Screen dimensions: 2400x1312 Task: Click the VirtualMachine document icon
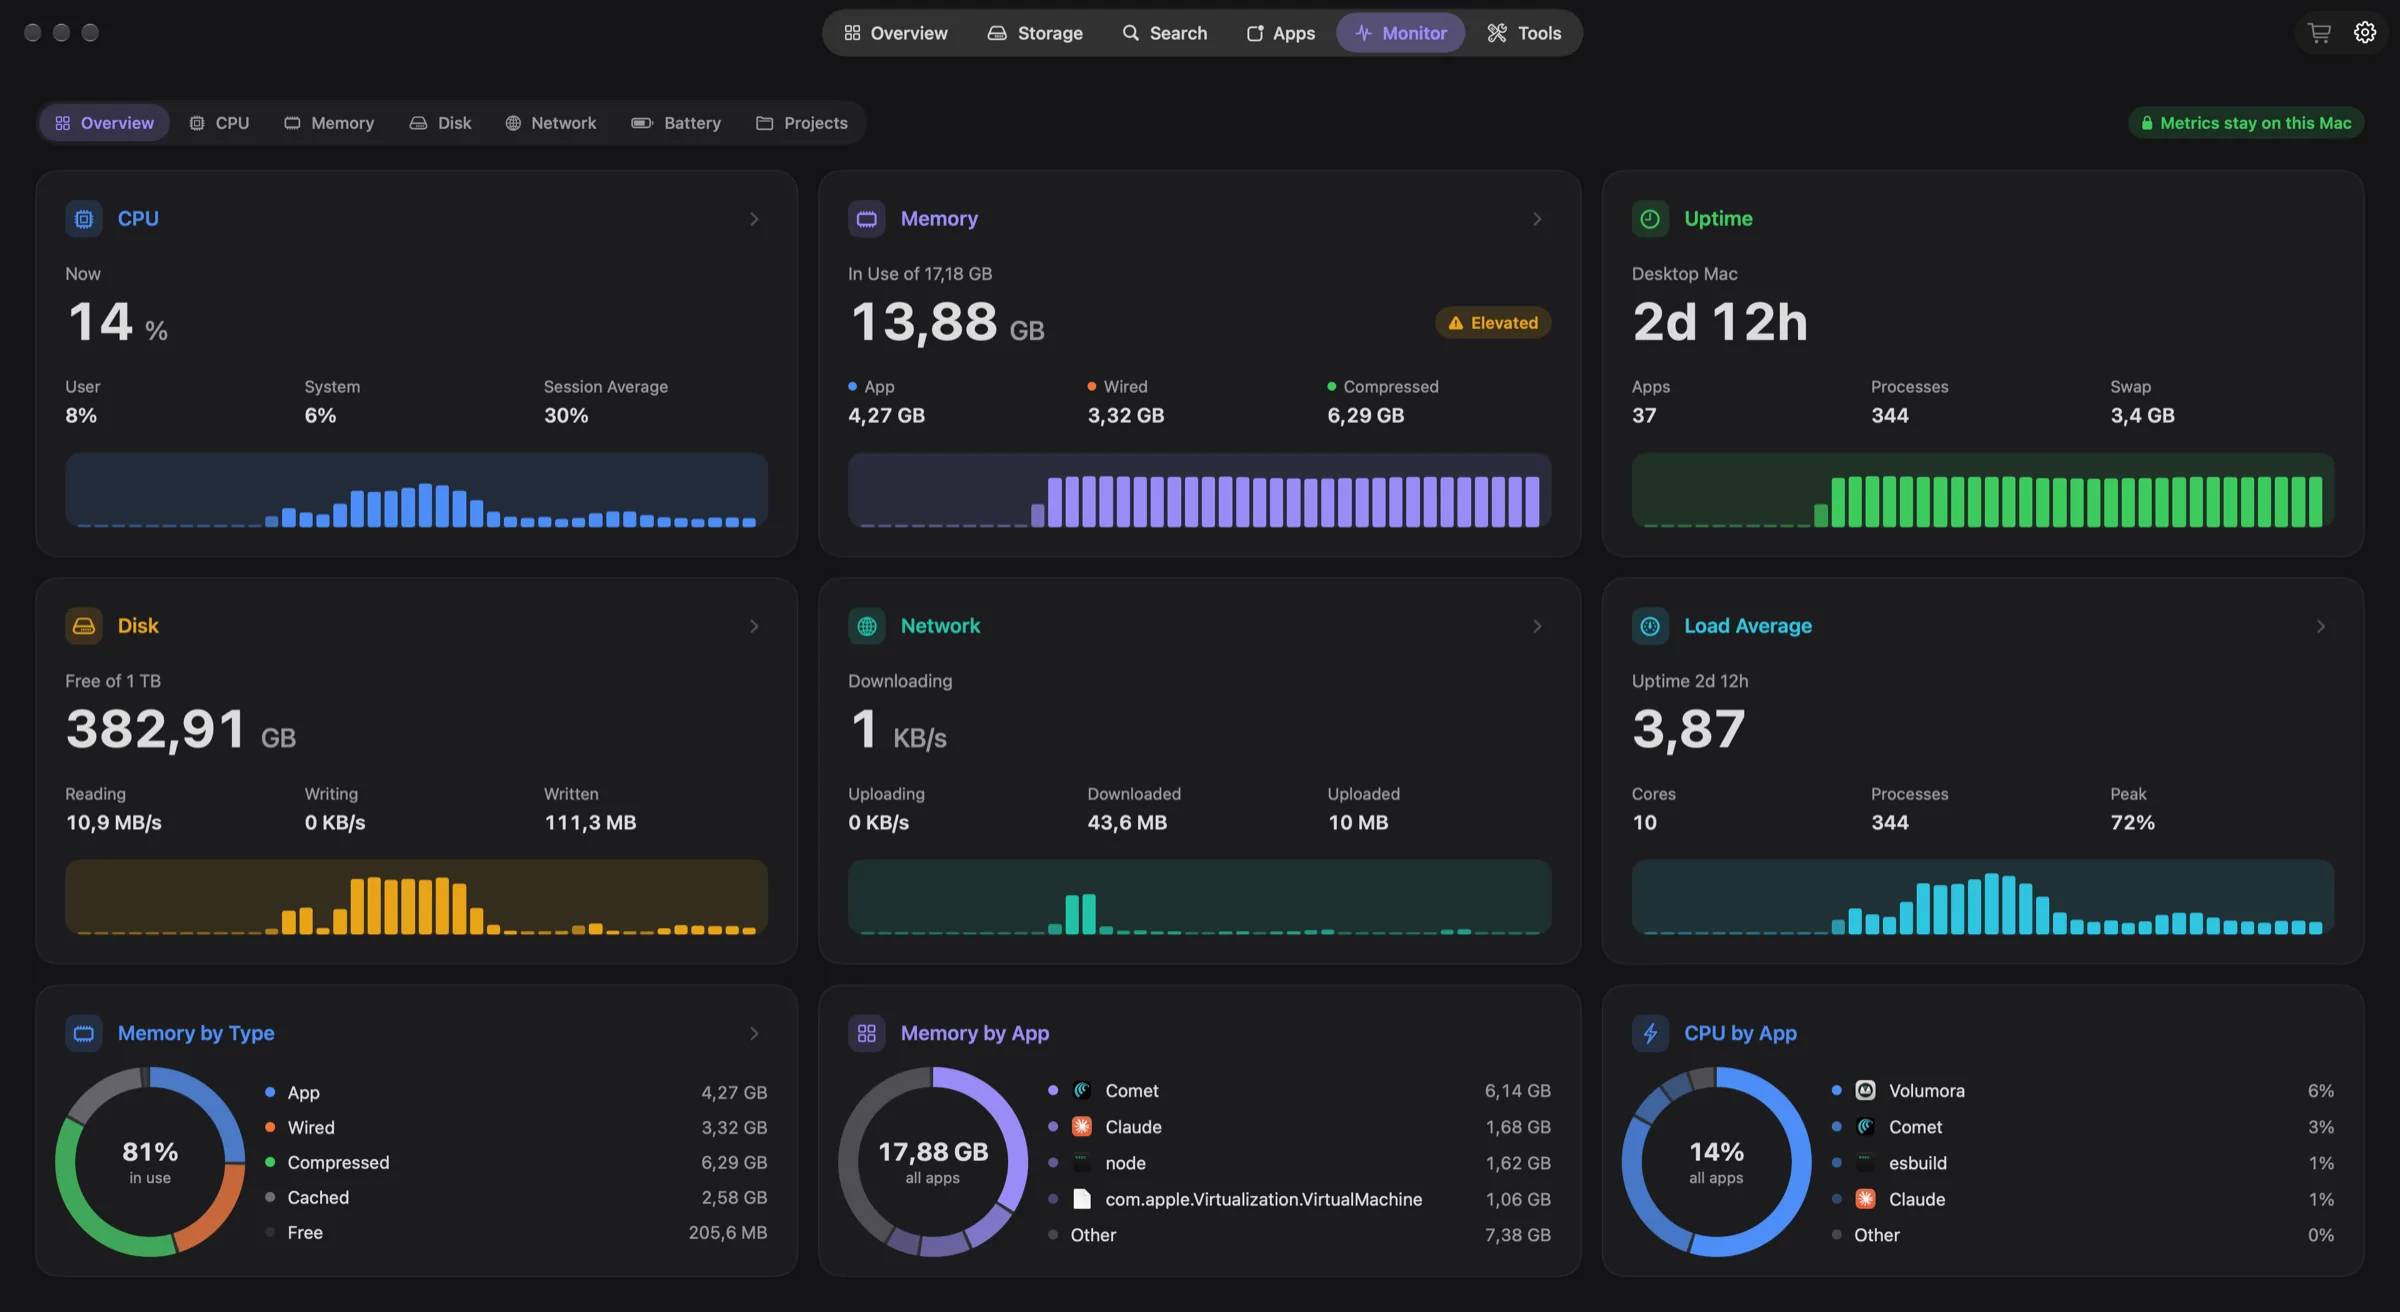pos(1082,1199)
